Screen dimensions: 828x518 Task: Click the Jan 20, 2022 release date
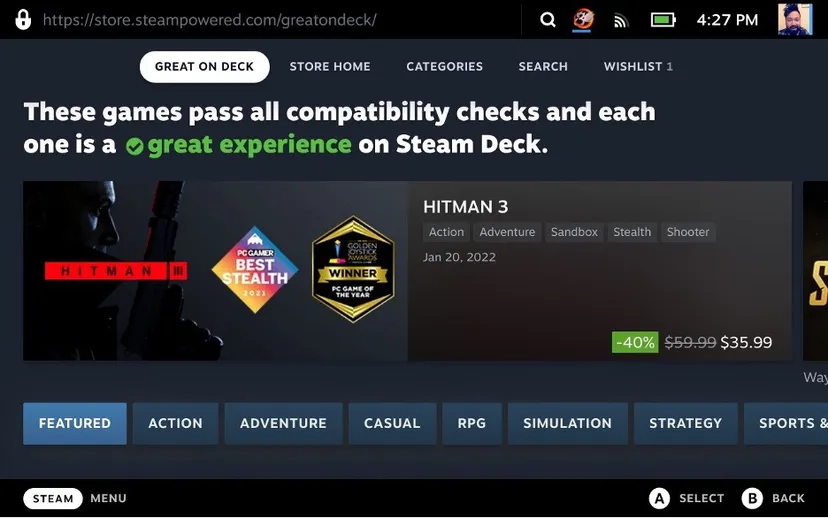pyautogui.click(x=459, y=257)
